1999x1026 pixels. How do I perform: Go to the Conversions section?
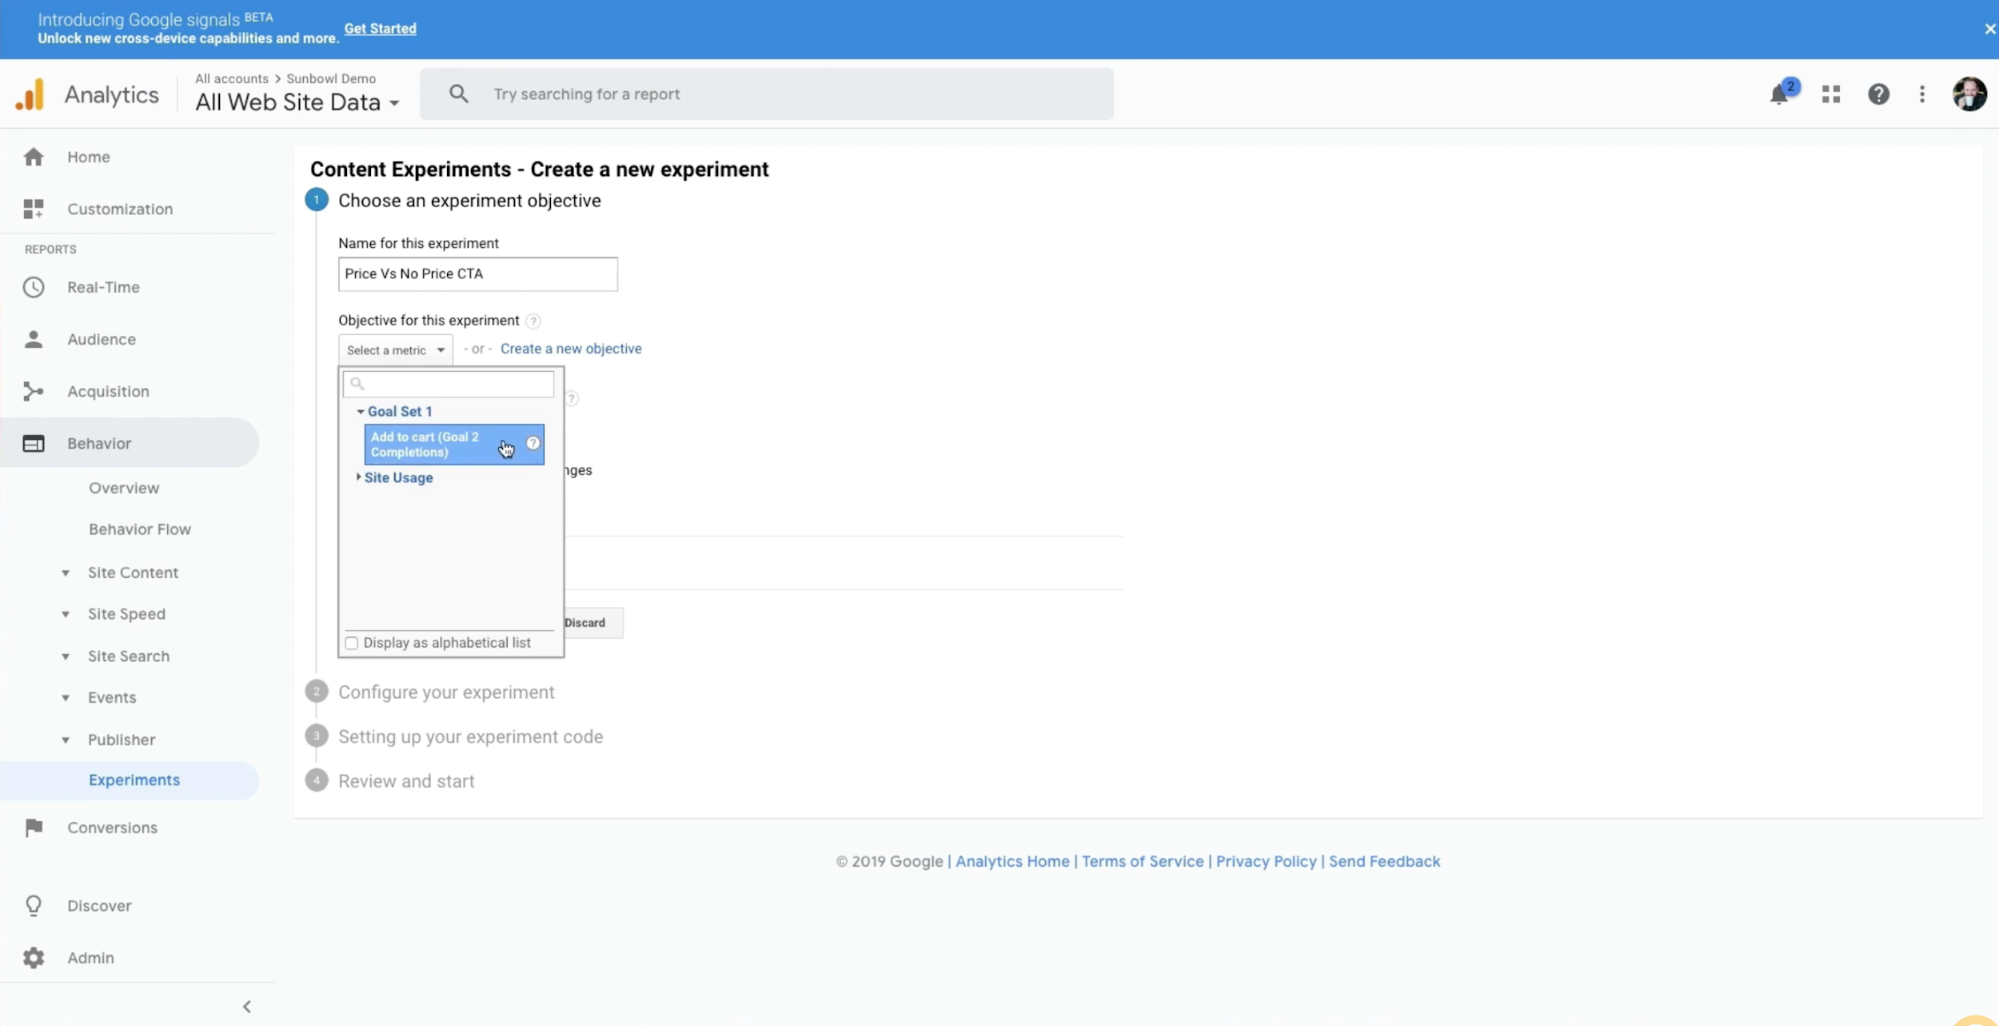coord(112,827)
